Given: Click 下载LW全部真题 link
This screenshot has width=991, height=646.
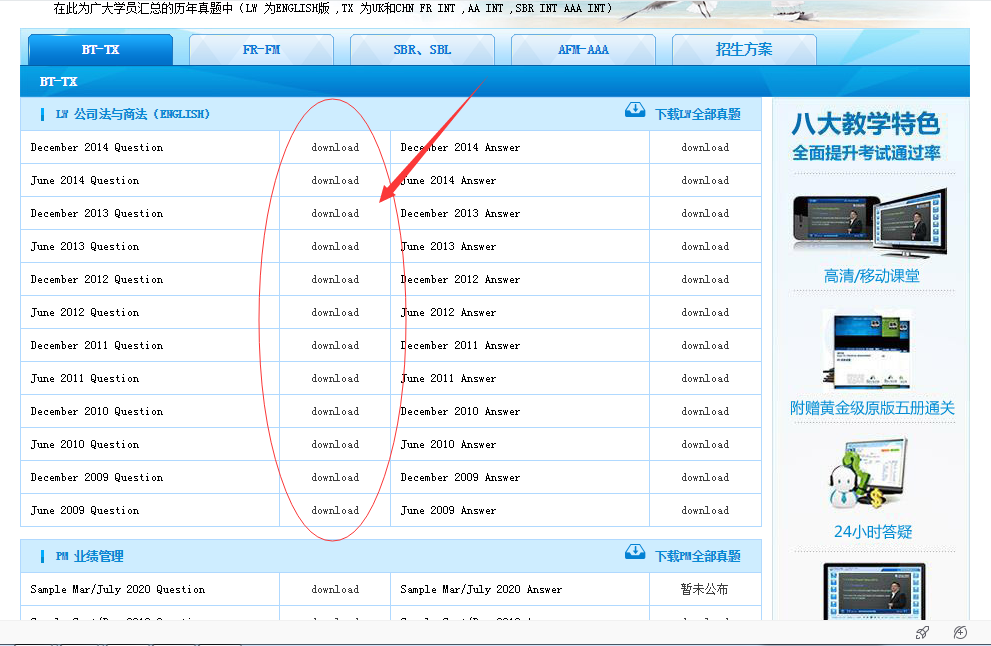Looking at the screenshot, I should (x=698, y=115).
